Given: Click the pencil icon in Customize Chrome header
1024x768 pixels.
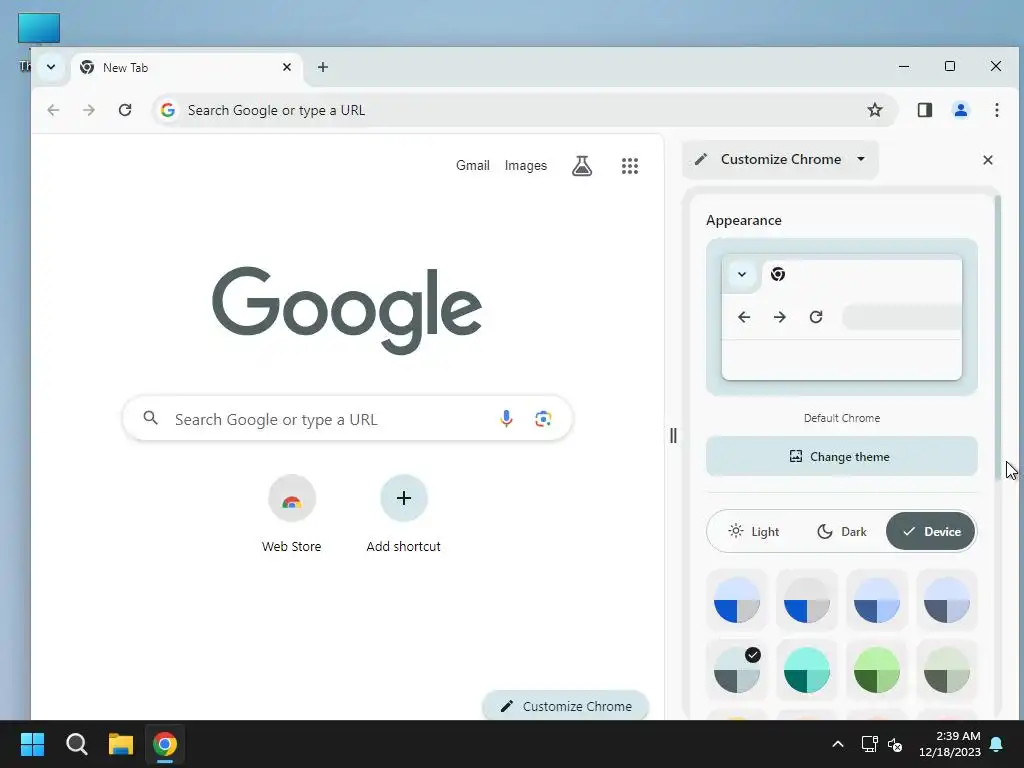Looking at the screenshot, I should point(701,159).
